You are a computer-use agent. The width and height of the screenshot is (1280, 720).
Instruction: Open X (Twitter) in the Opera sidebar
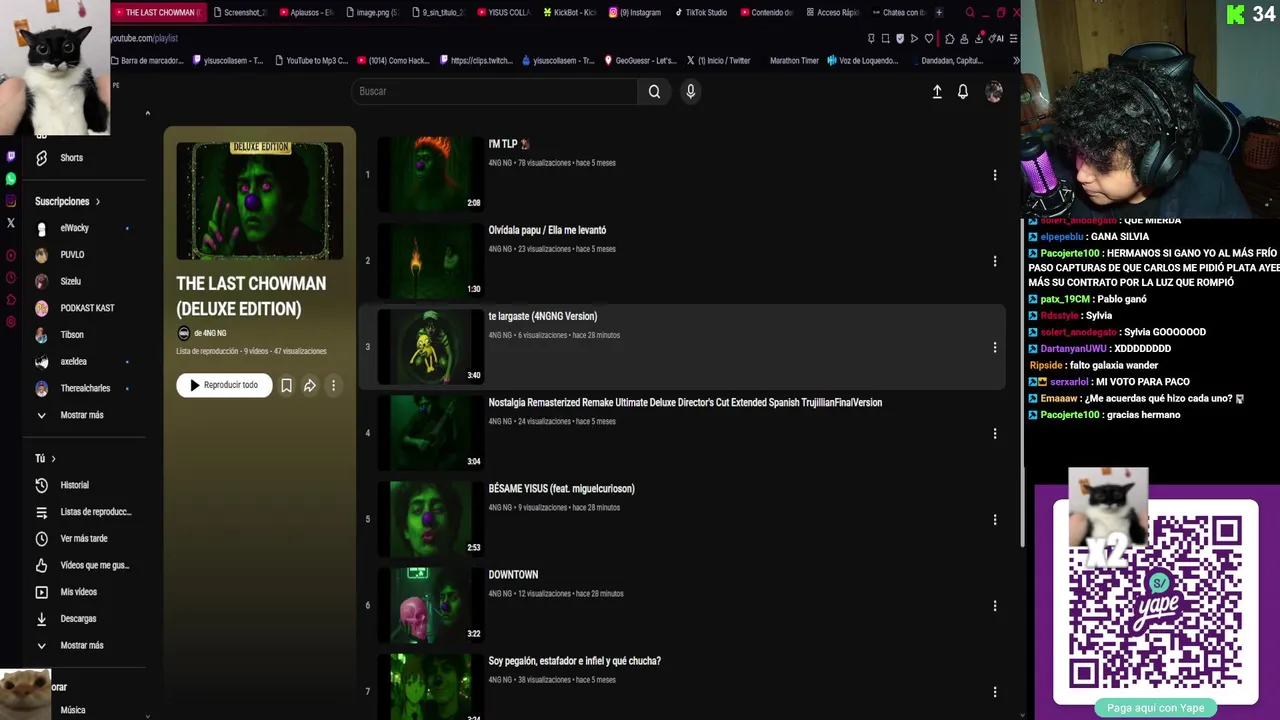pyautogui.click(x=11, y=223)
